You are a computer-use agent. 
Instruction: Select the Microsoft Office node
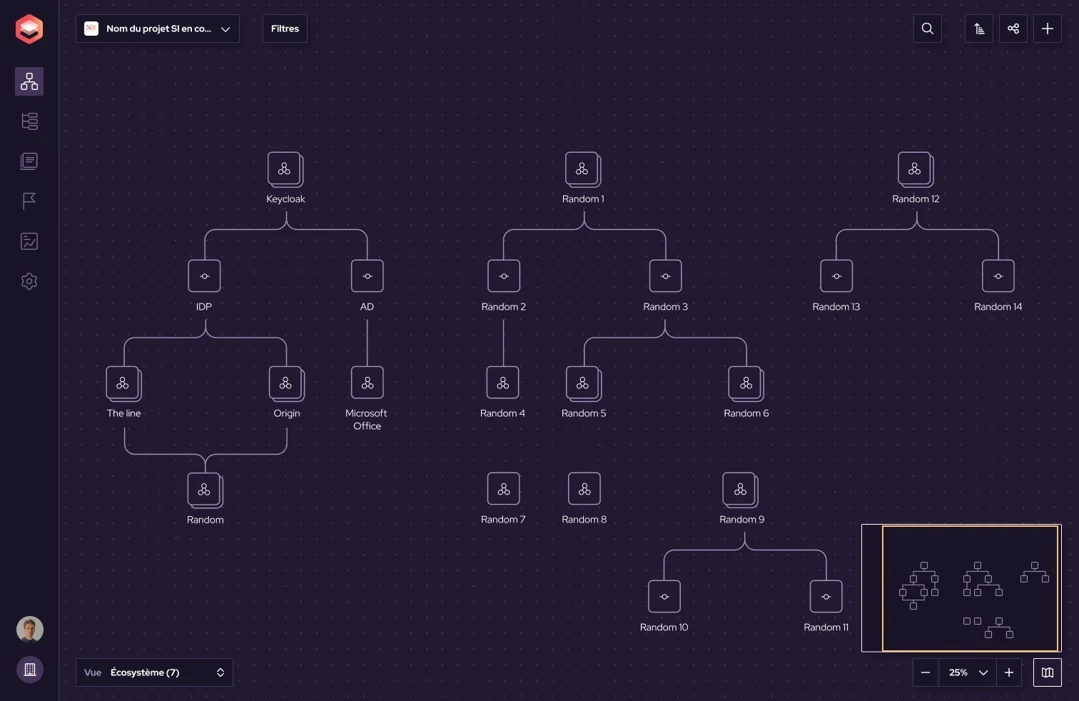click(367, 382)
